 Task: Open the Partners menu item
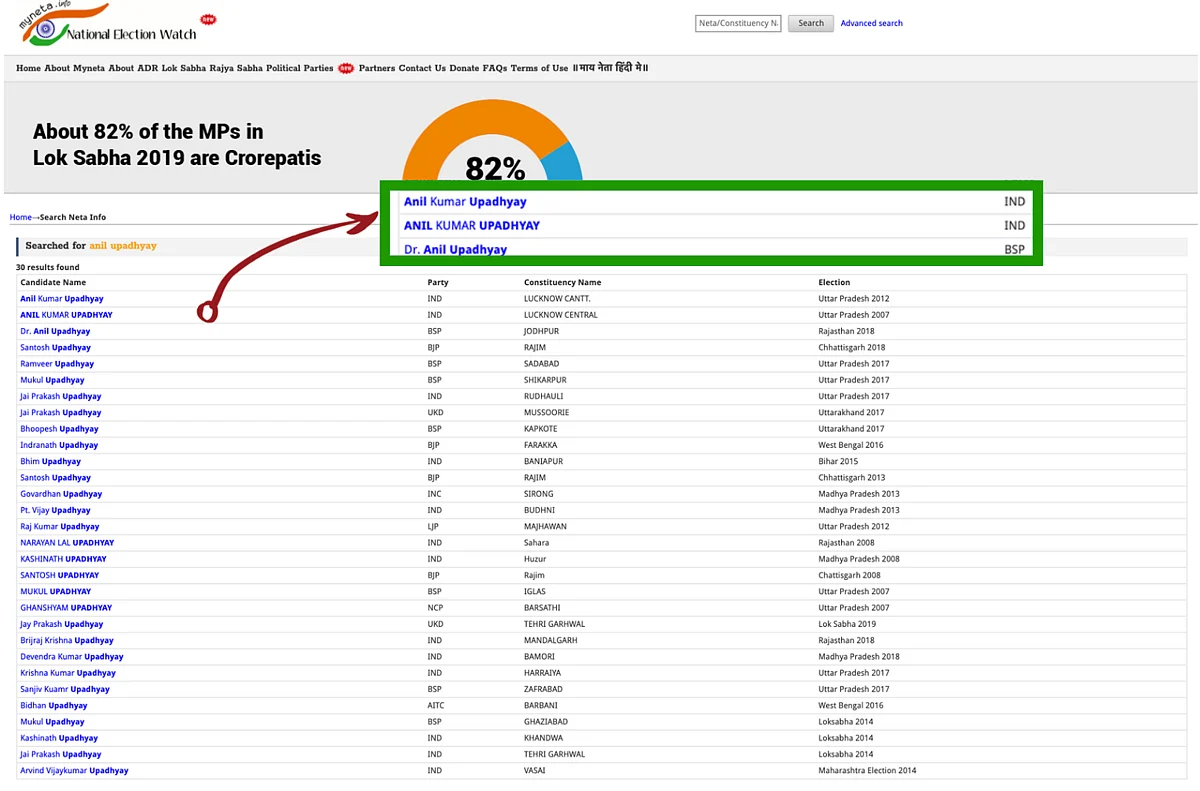(377, 68)
